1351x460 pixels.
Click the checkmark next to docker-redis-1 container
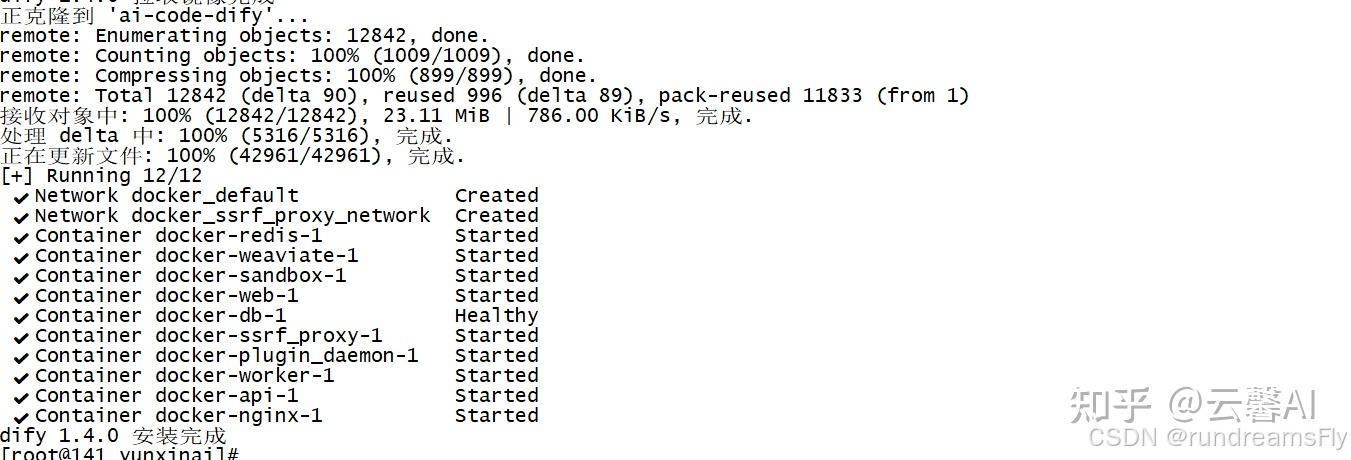[21, 237]
